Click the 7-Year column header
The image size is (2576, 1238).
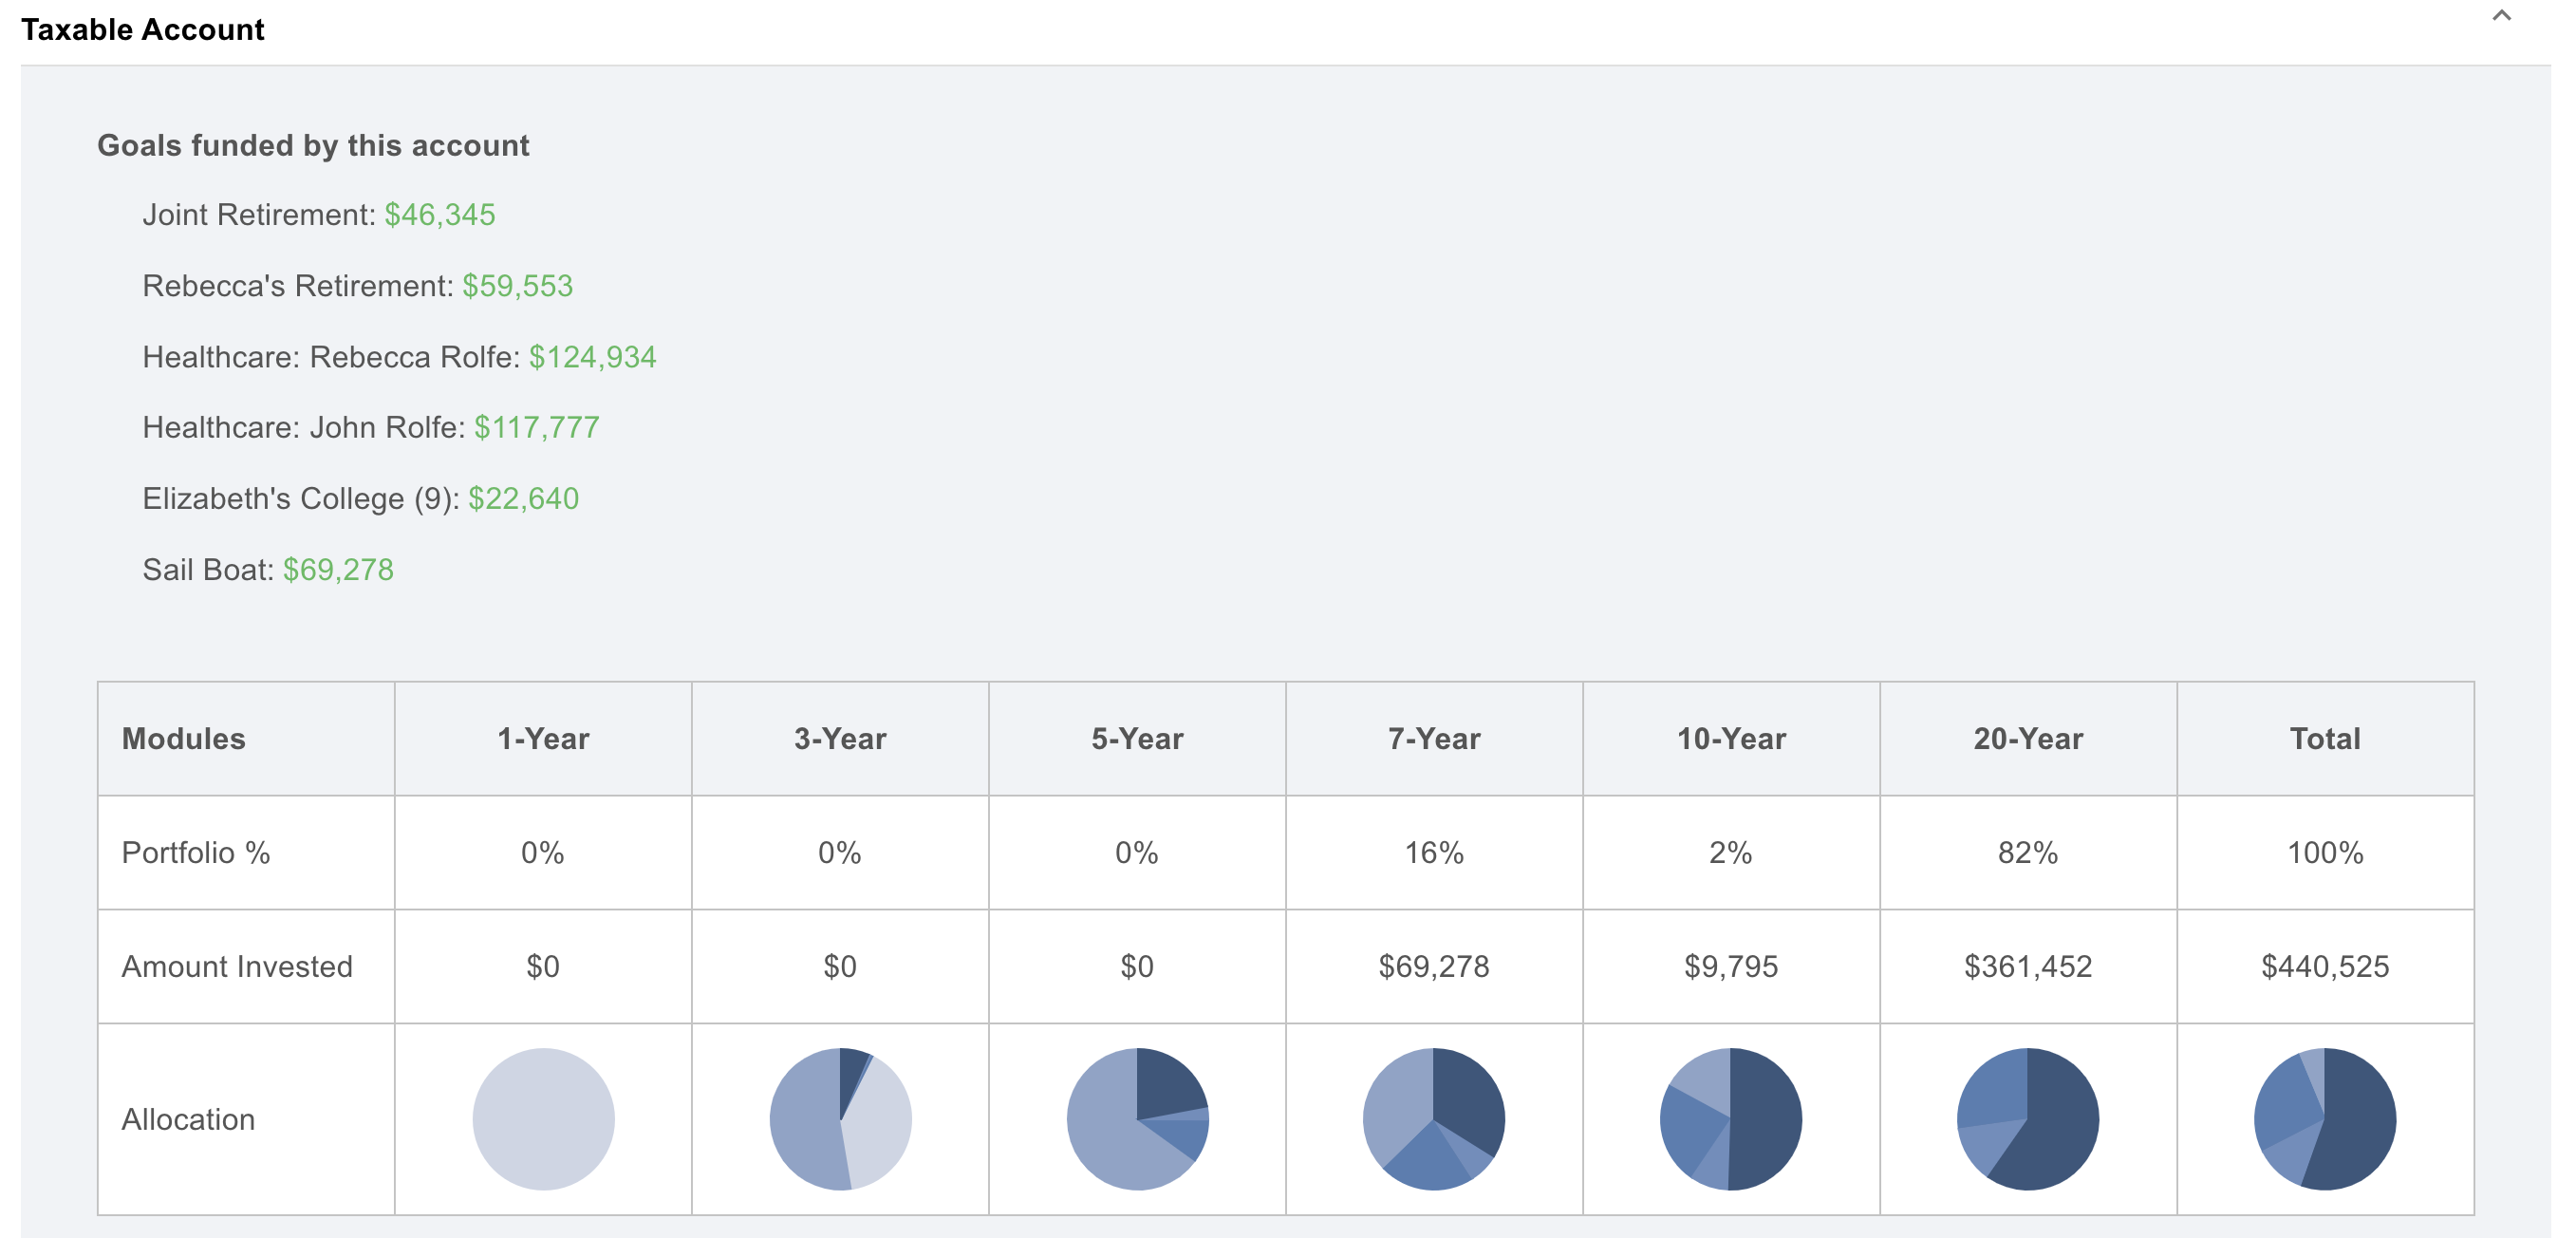(x=1433, y=739)
